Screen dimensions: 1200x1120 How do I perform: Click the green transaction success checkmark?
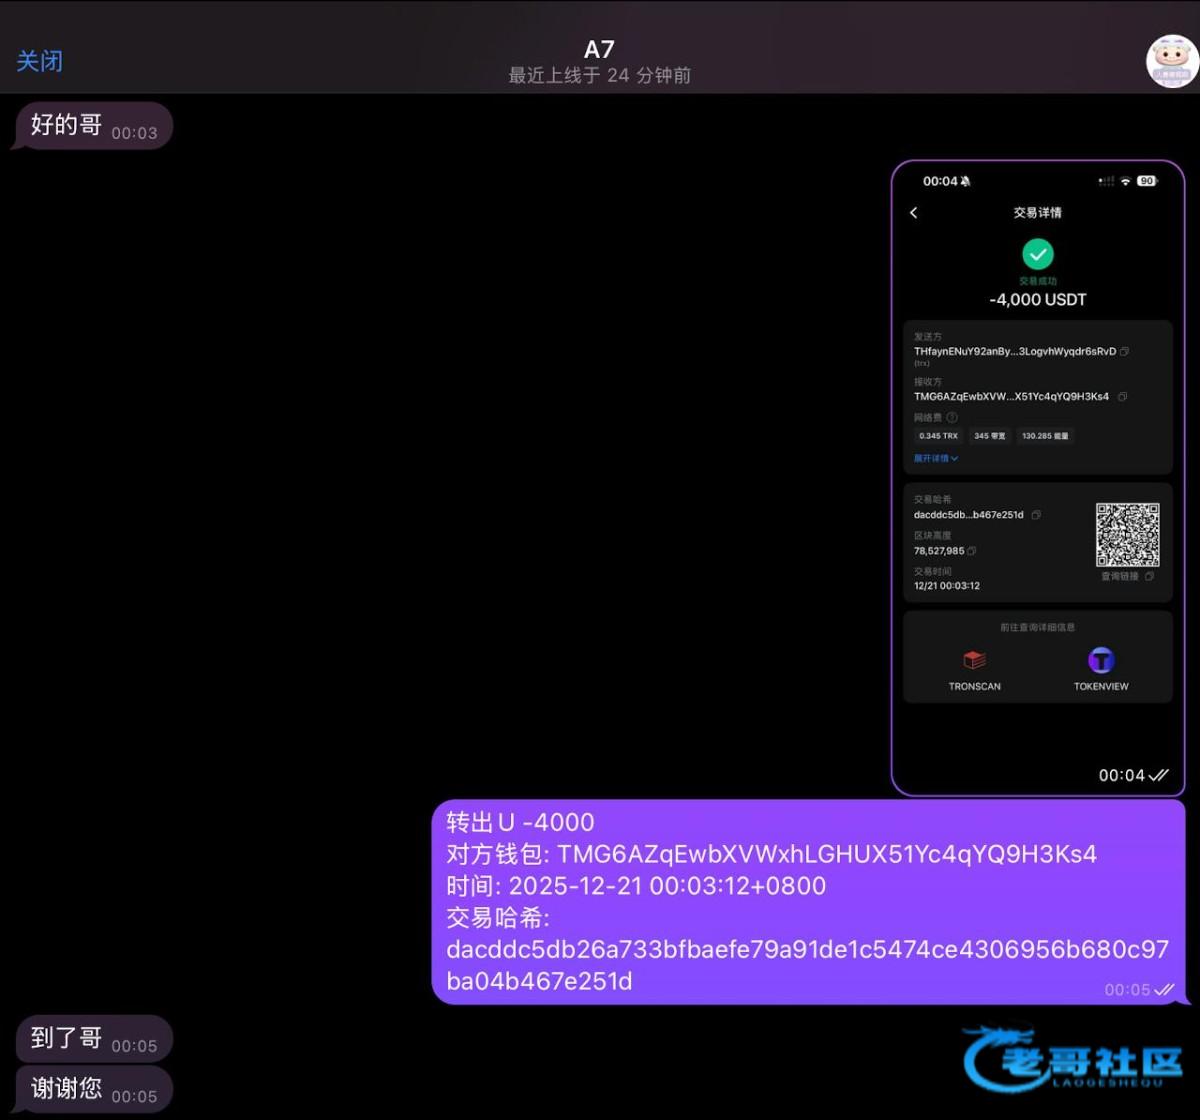(1038, 254)
